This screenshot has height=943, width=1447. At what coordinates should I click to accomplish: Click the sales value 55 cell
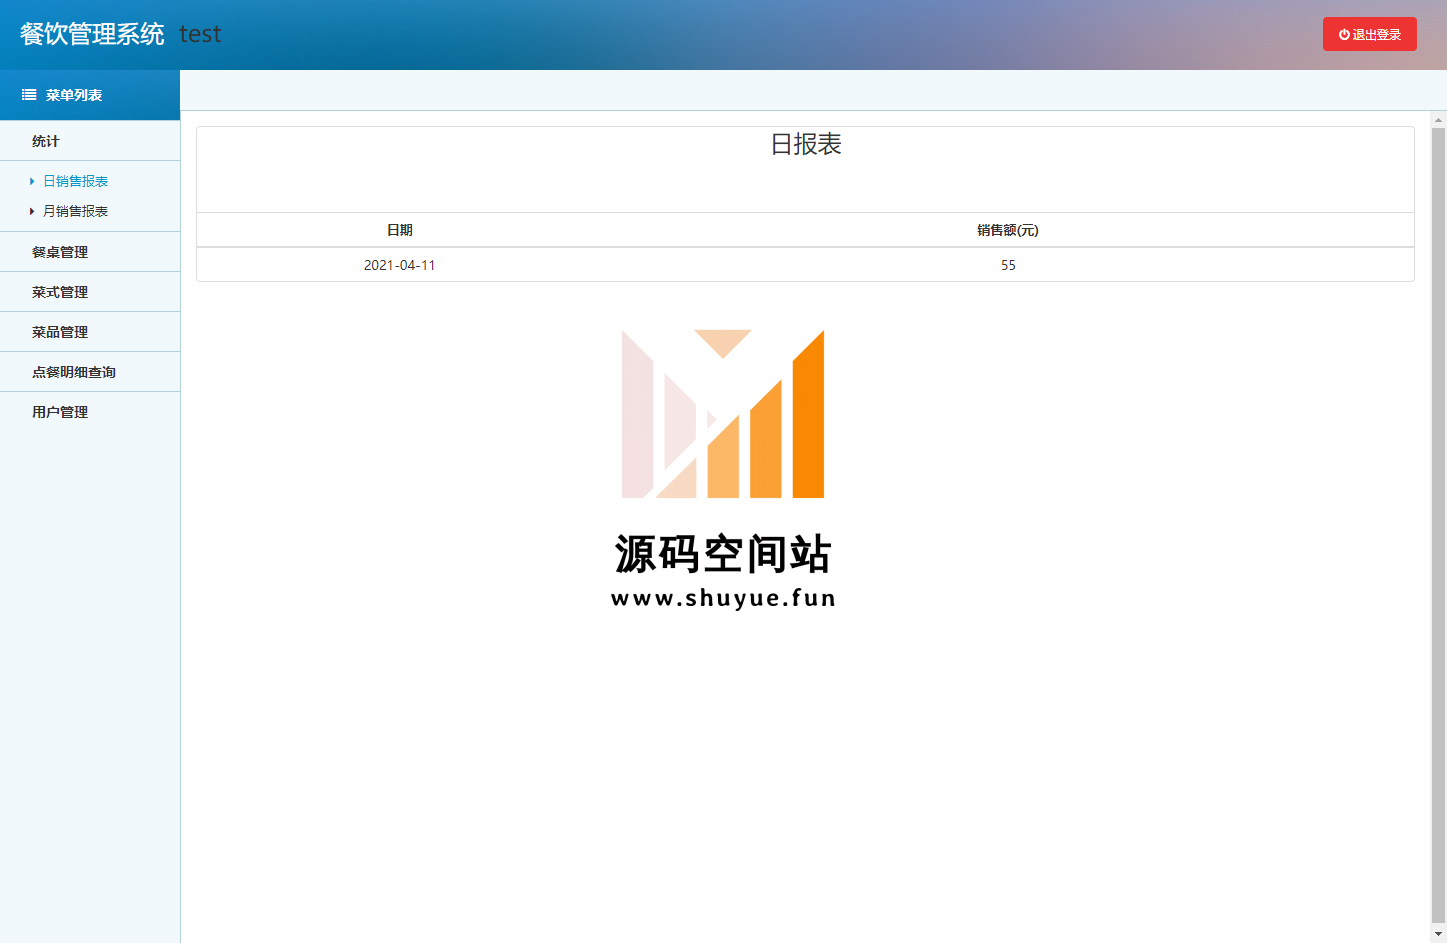pyautogui.click(x=1008, y=265)
